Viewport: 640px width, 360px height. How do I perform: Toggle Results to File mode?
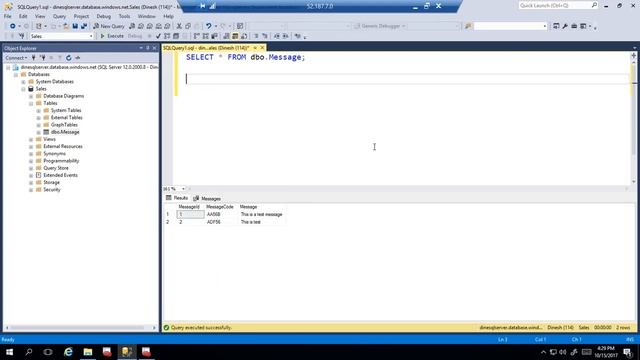point(244,36)
